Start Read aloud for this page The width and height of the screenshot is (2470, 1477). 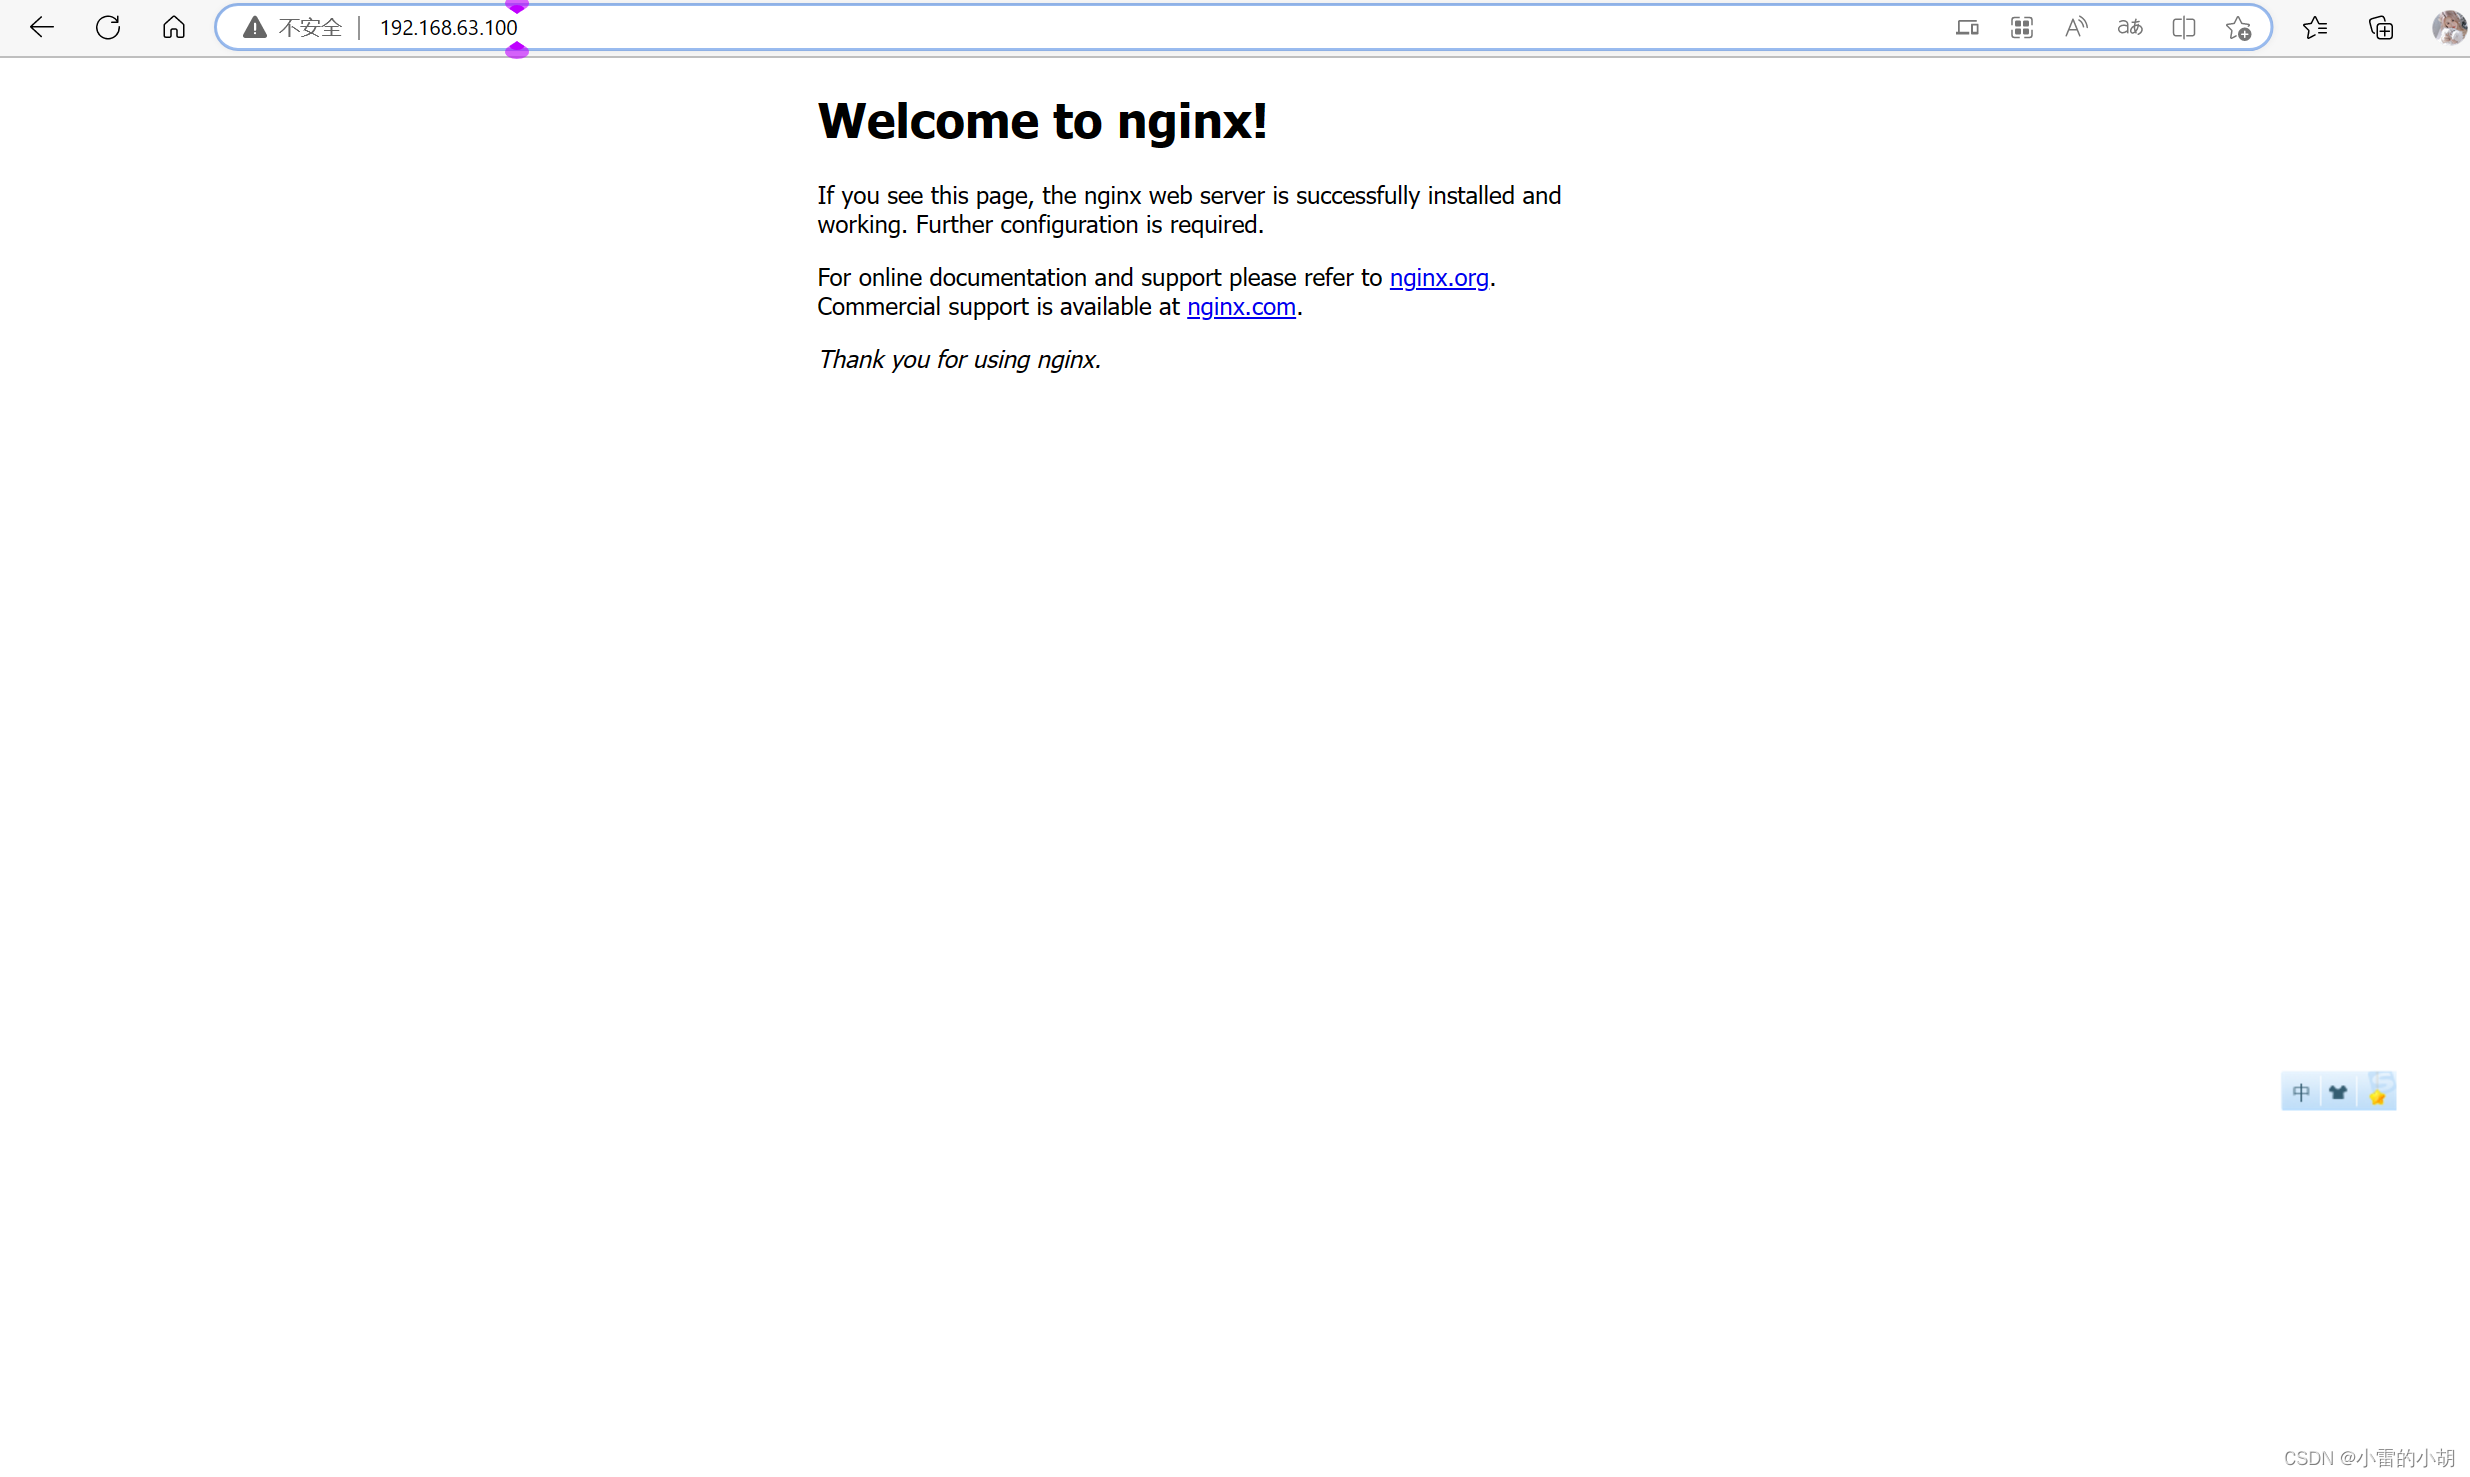[2075, 27]
